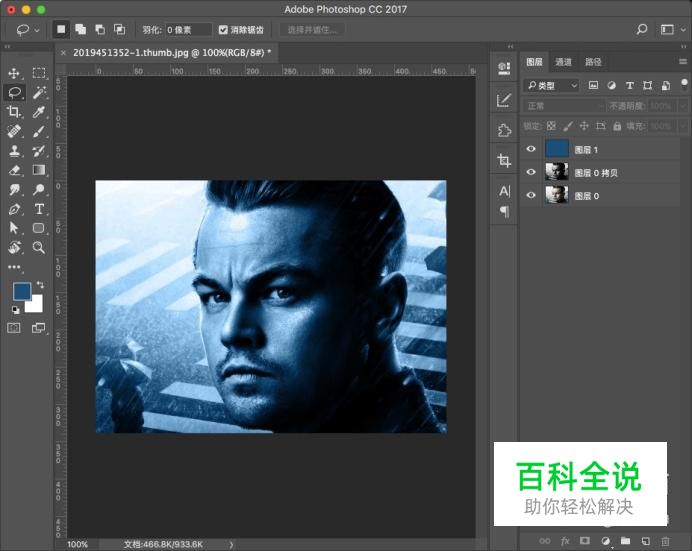Open the Layers panel flyout menu
The width and height of the screenshot is (692, 551).
click(683, 62)
